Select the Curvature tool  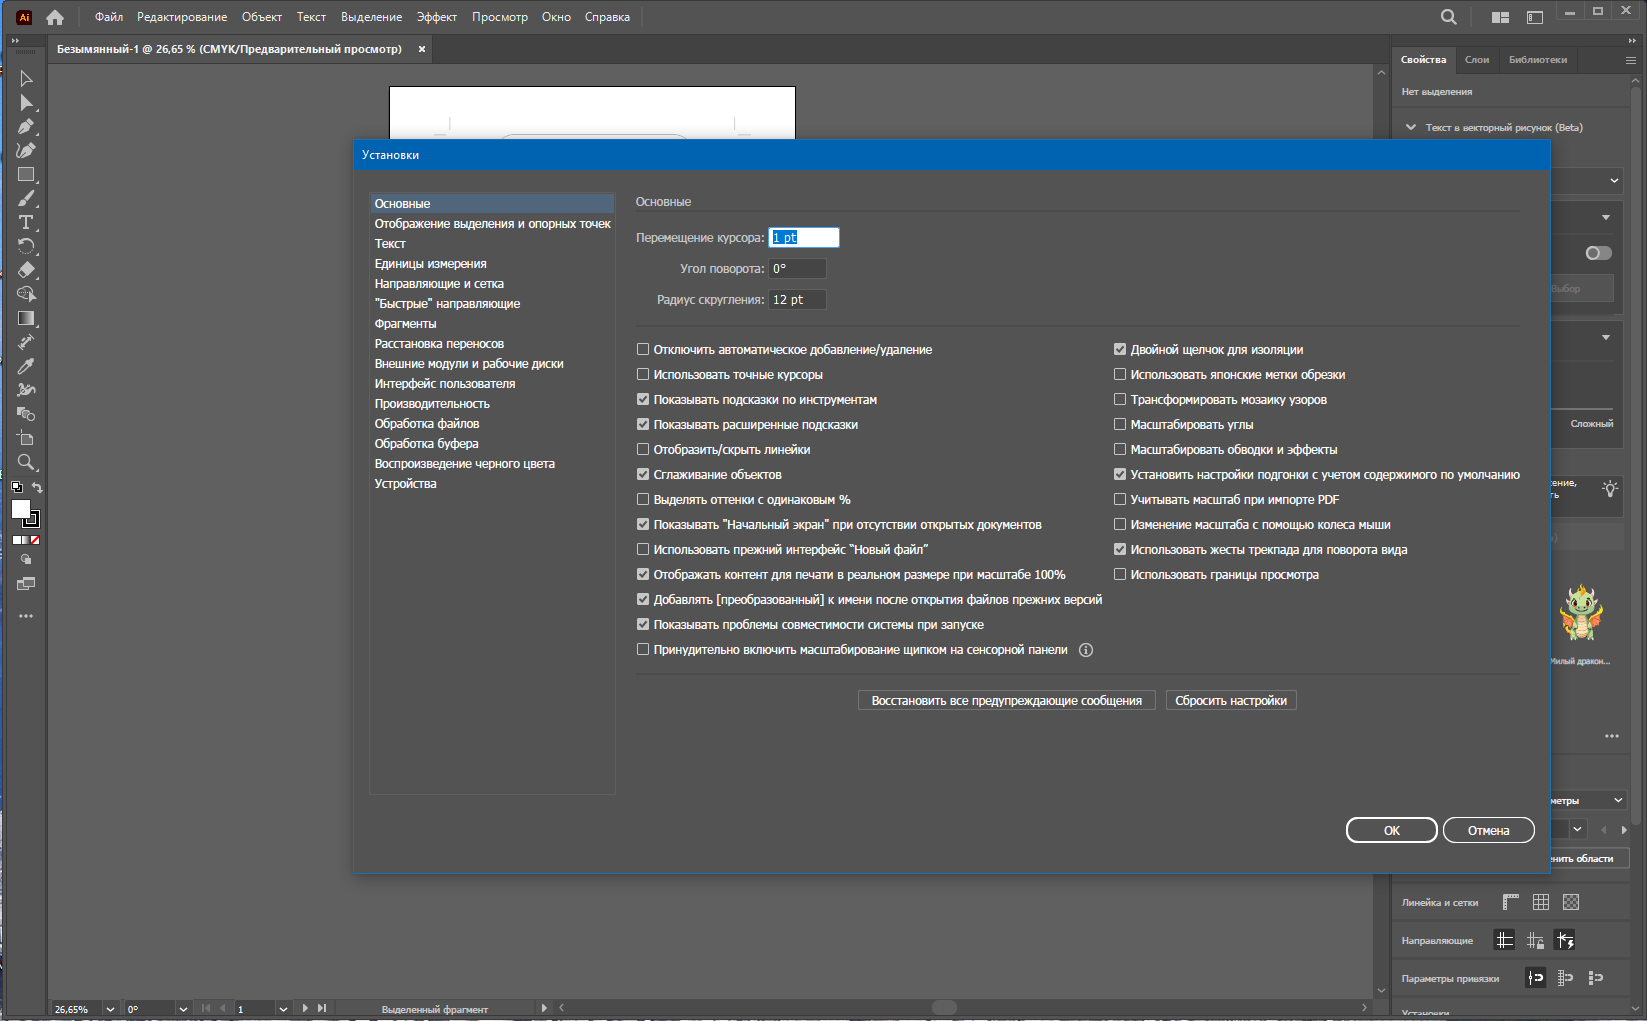[26, 150]
